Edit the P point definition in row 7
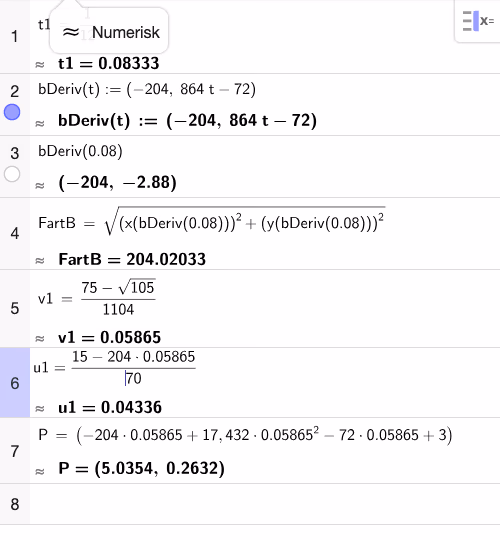Screen dimensions: 500x540 245,435
